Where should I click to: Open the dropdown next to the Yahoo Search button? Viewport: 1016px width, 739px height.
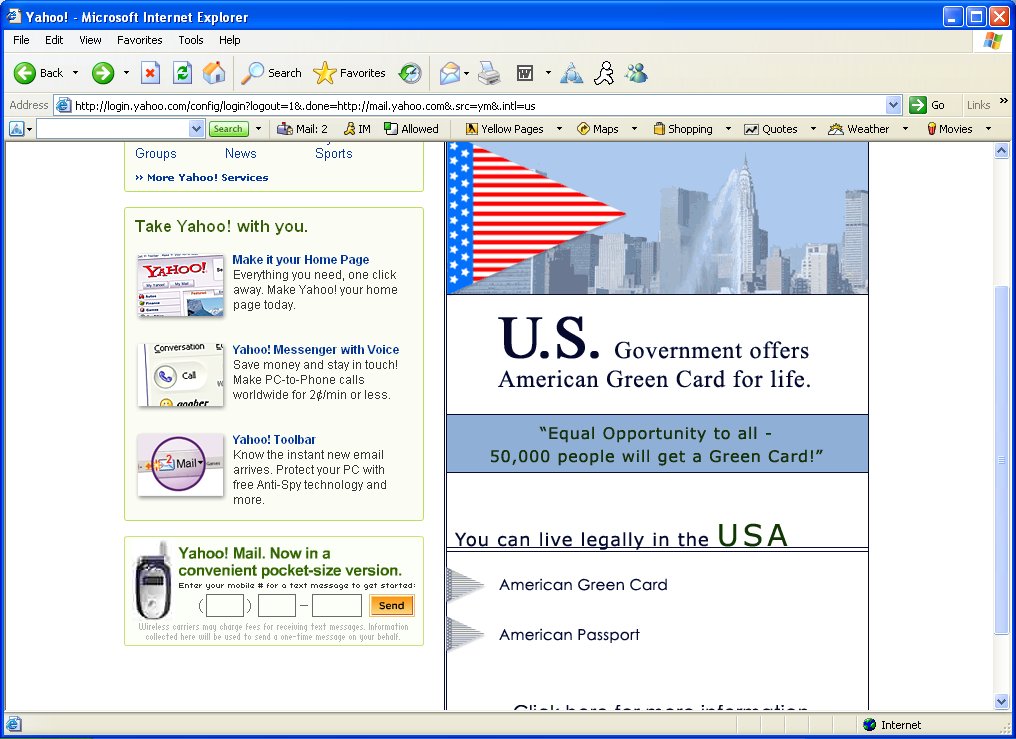259,129
